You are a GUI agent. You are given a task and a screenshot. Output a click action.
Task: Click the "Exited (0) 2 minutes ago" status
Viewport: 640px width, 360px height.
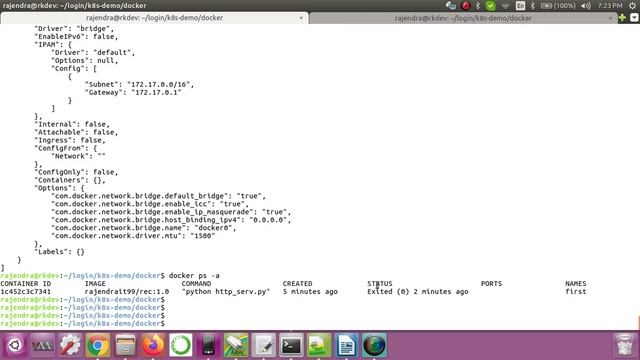click(418, 292)
